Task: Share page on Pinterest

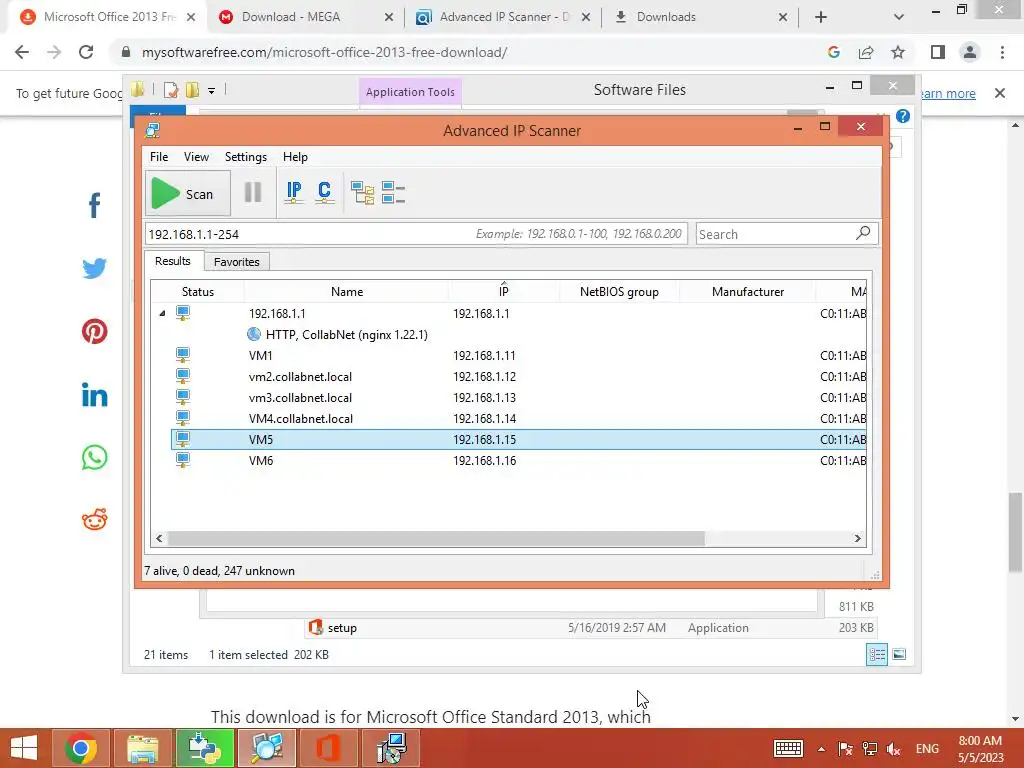Action: click(x=95, y=331)
